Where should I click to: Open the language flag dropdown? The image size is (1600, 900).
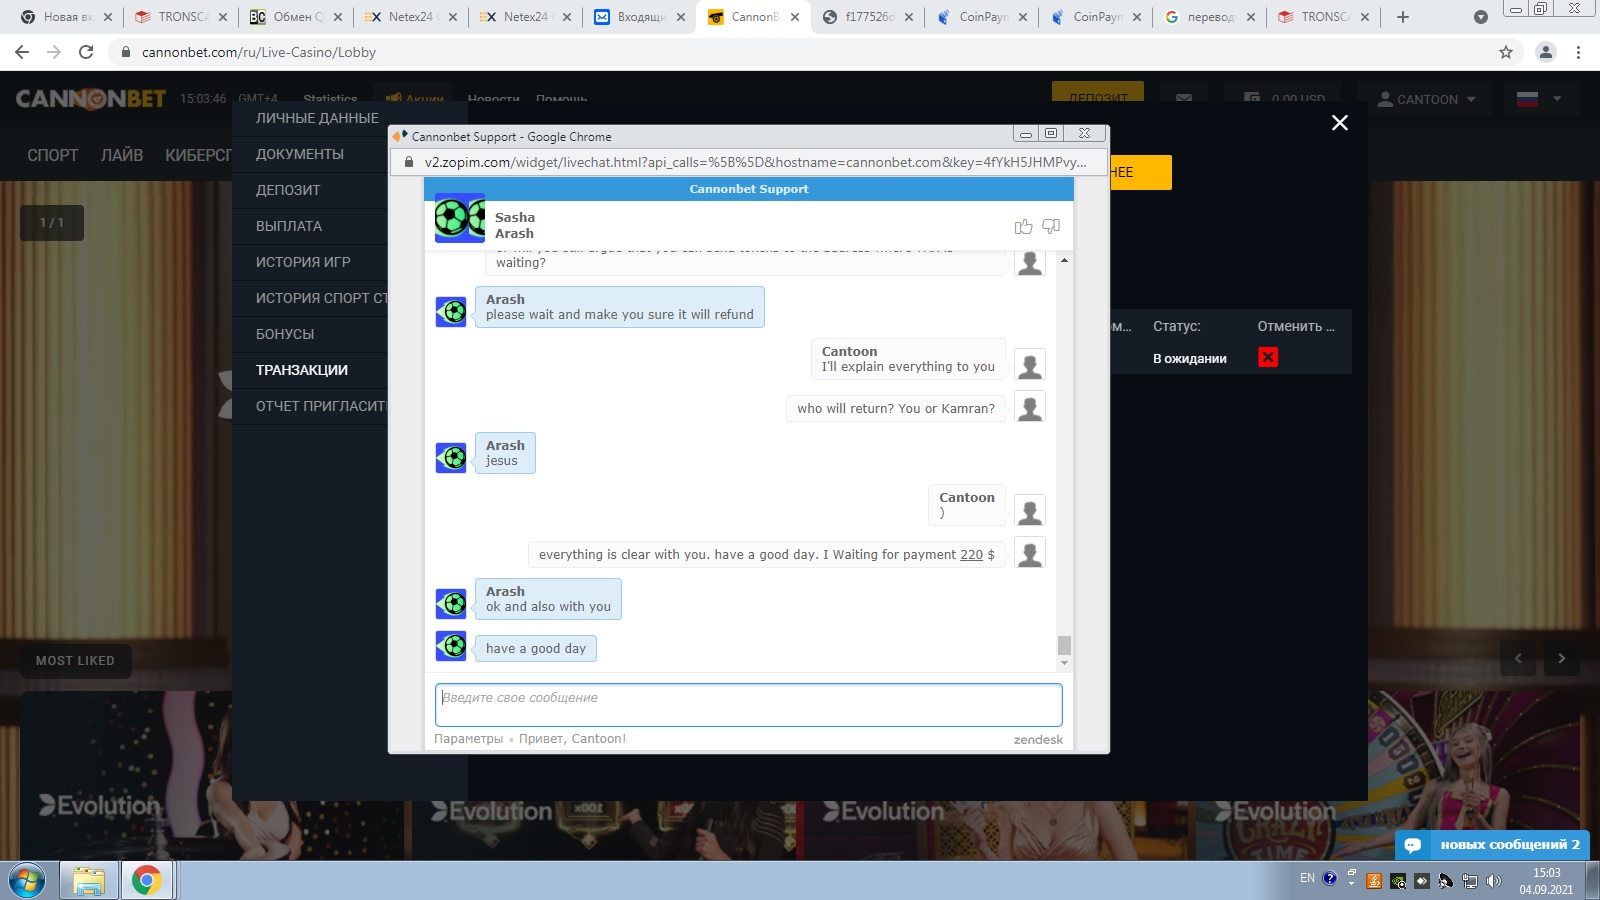(x=1539, y=99)
